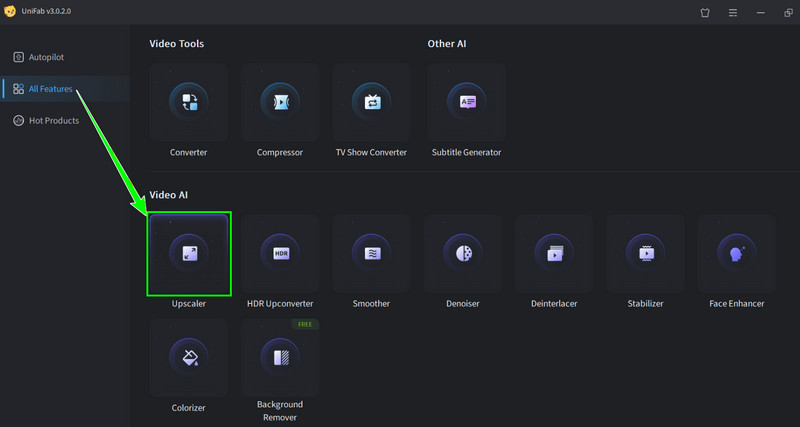This screenshot has width=800, height=427.
Task: Launch the Upscaler tool
Action: [189, 254]
